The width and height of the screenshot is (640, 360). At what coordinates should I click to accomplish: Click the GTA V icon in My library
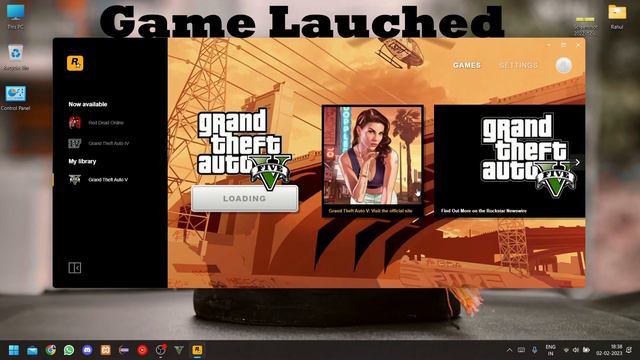(75, 180)
